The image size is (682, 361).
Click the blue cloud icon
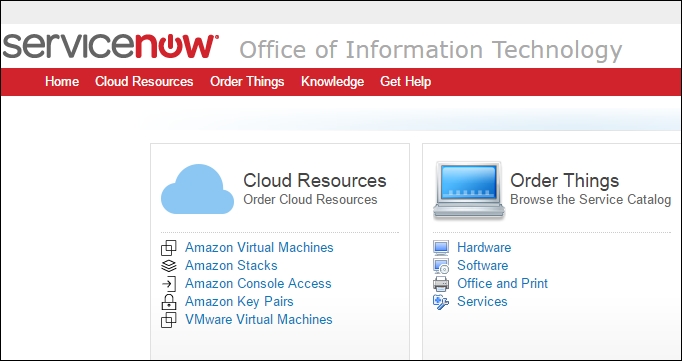(x=197, y=189)
